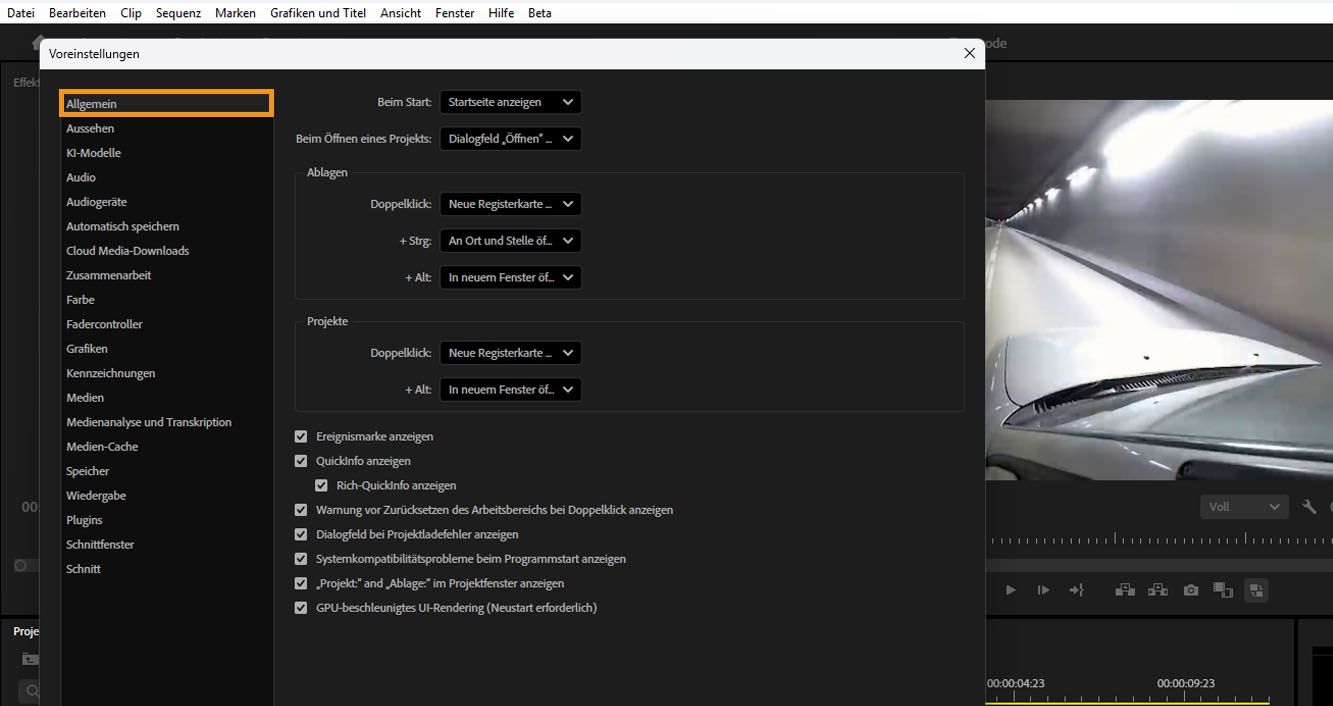Toggle „Projekt:“ and „Ablage:“ im Projektfenster checkbox

click(x=301, y=583)
